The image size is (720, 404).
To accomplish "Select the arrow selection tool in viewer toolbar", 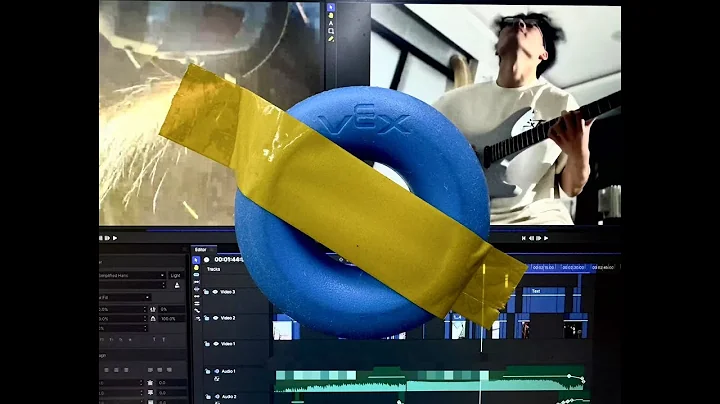I will tap(331, 7).
